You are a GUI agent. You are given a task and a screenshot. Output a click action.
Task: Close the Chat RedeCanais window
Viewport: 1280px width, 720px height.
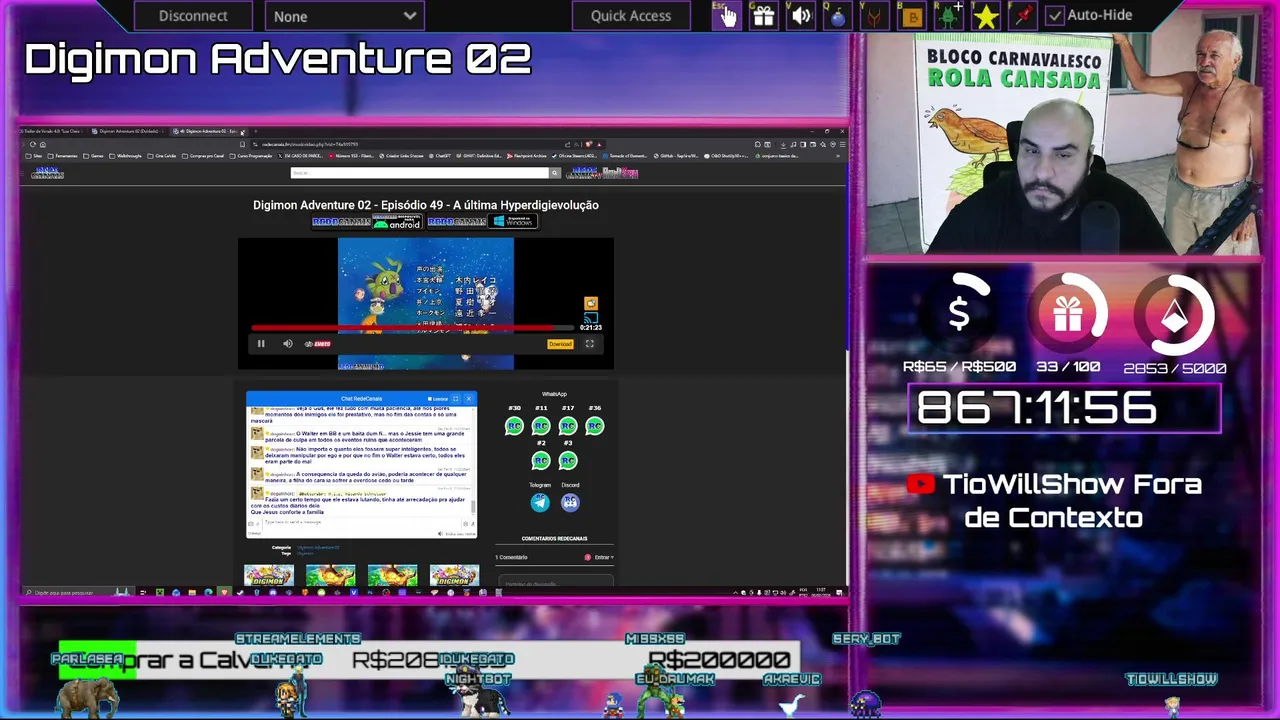(468, 399)
